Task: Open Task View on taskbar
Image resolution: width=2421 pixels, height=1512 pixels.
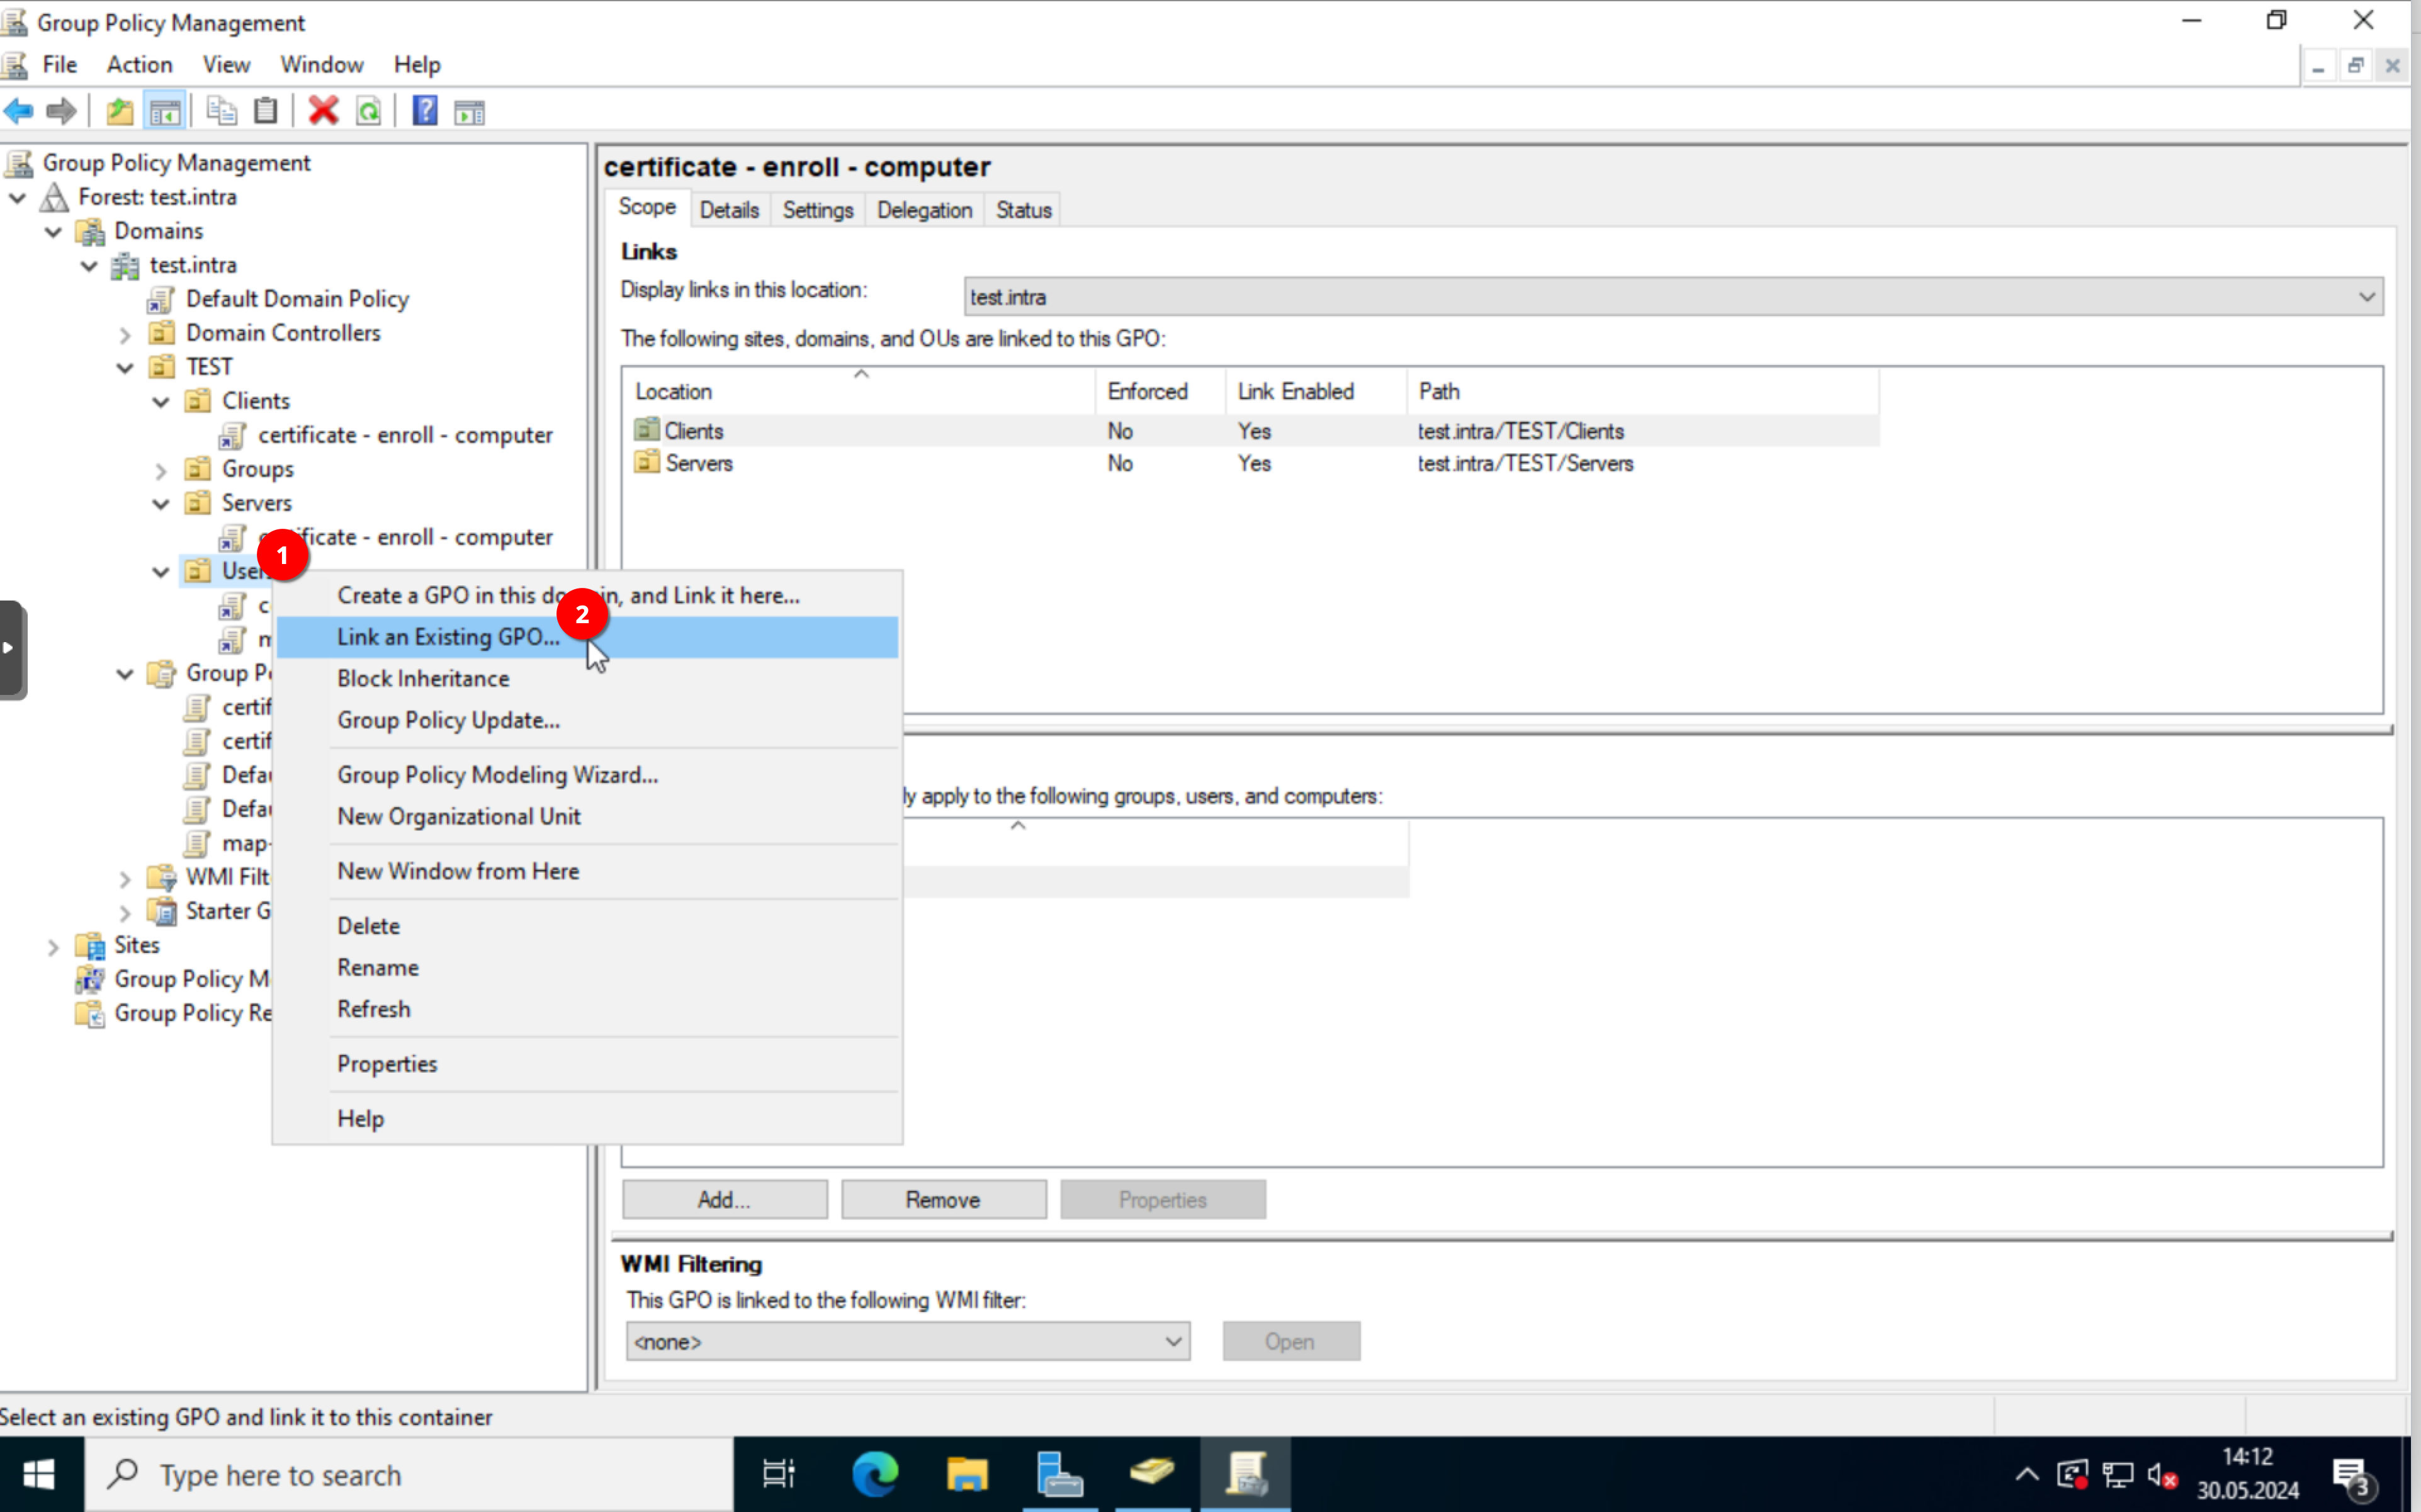Action: click(x=779, y=1474)
